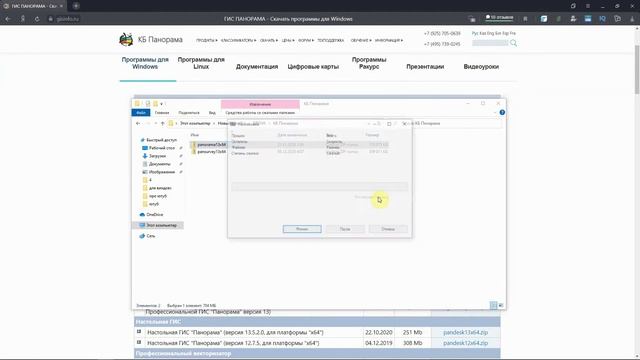Select Этот компьютер in Explorer sidebar
The width and height of the screenshot is (640, 360).
pyautogui.click(x=158, y=225)
